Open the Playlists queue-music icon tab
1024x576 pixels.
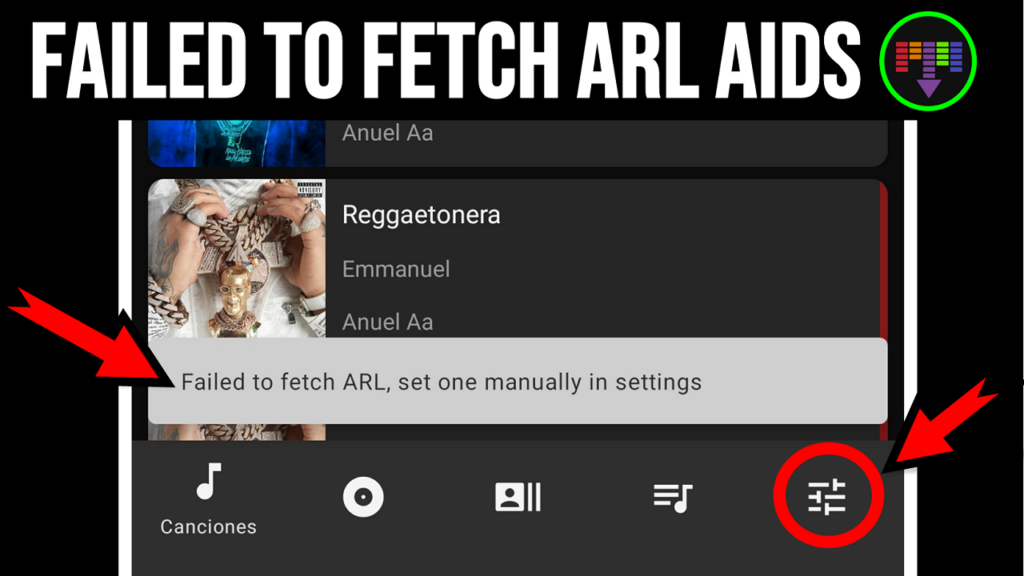point(673,498)
